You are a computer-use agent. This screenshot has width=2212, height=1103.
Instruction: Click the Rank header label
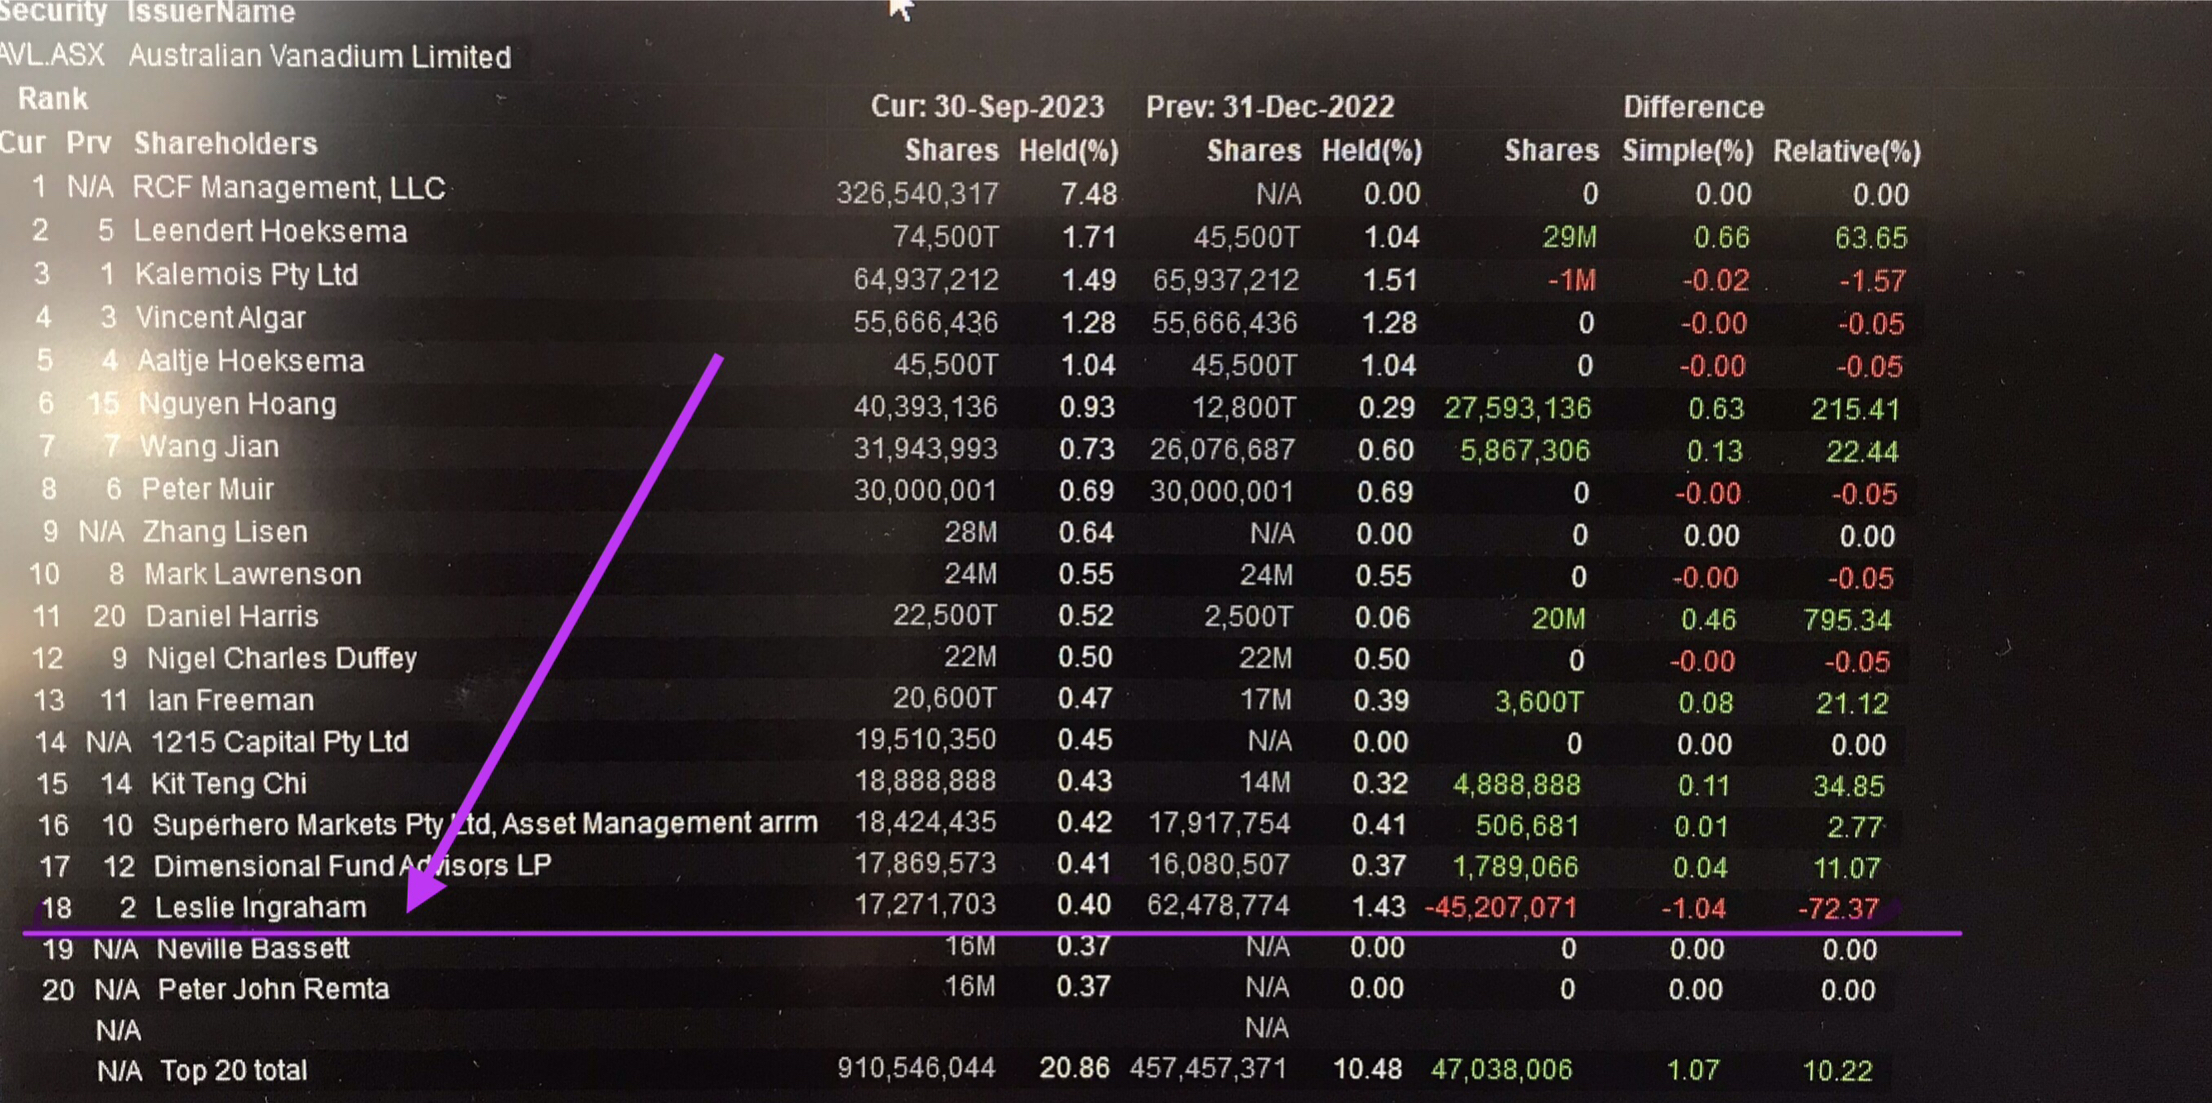pyautogui.click(x=53, y=99)
